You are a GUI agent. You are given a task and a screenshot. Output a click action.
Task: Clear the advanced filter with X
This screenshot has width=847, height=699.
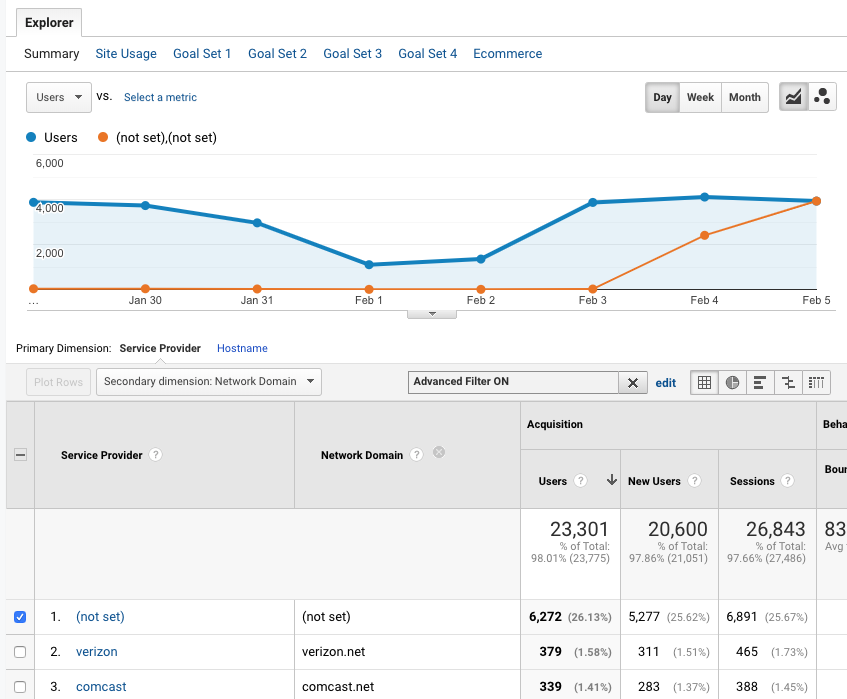pyautogui.click(x=632, y=382)
